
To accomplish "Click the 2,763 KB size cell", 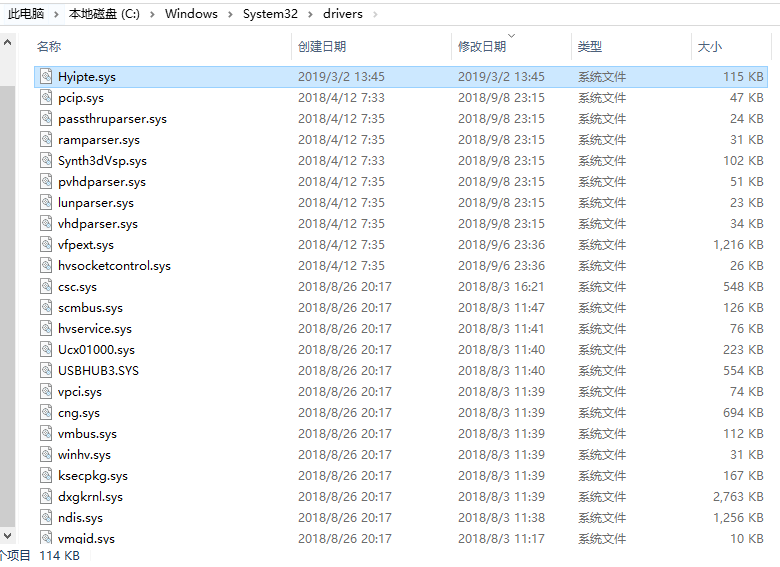I will pos(738,496).
